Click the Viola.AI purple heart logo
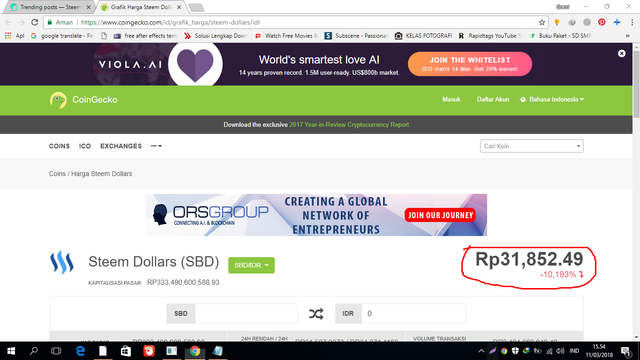The height and width of the screenshot is (360, 640). point(195,64)
